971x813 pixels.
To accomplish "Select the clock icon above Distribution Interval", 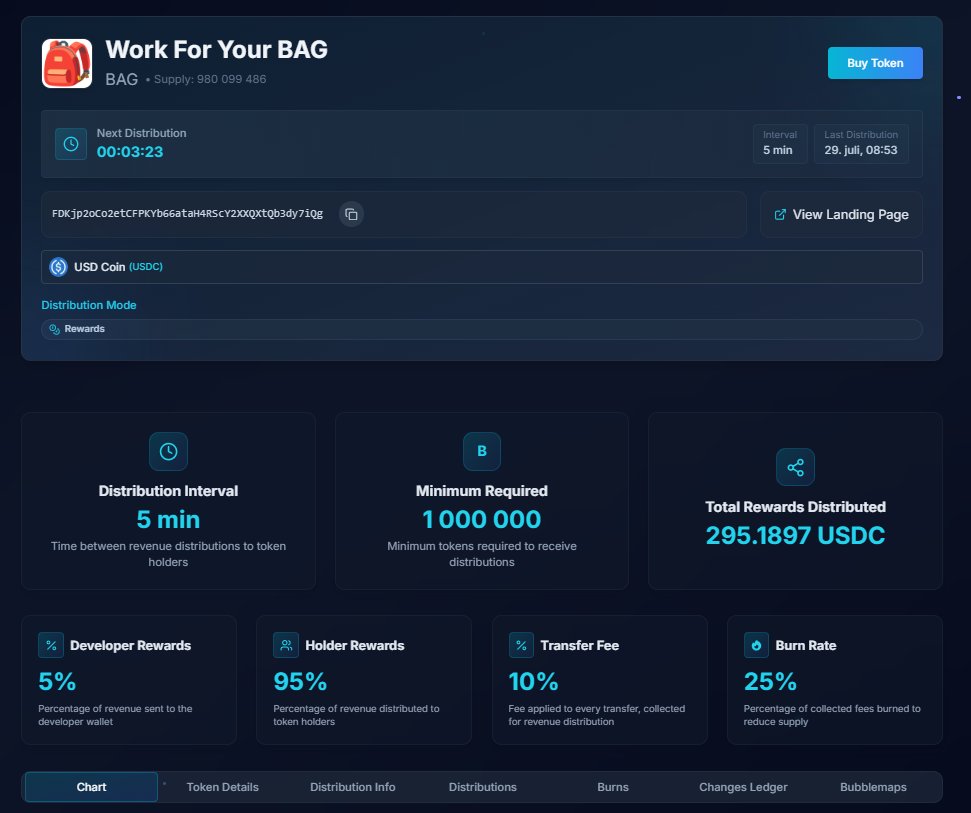I will pyautogui.click(x=168, y=451).
